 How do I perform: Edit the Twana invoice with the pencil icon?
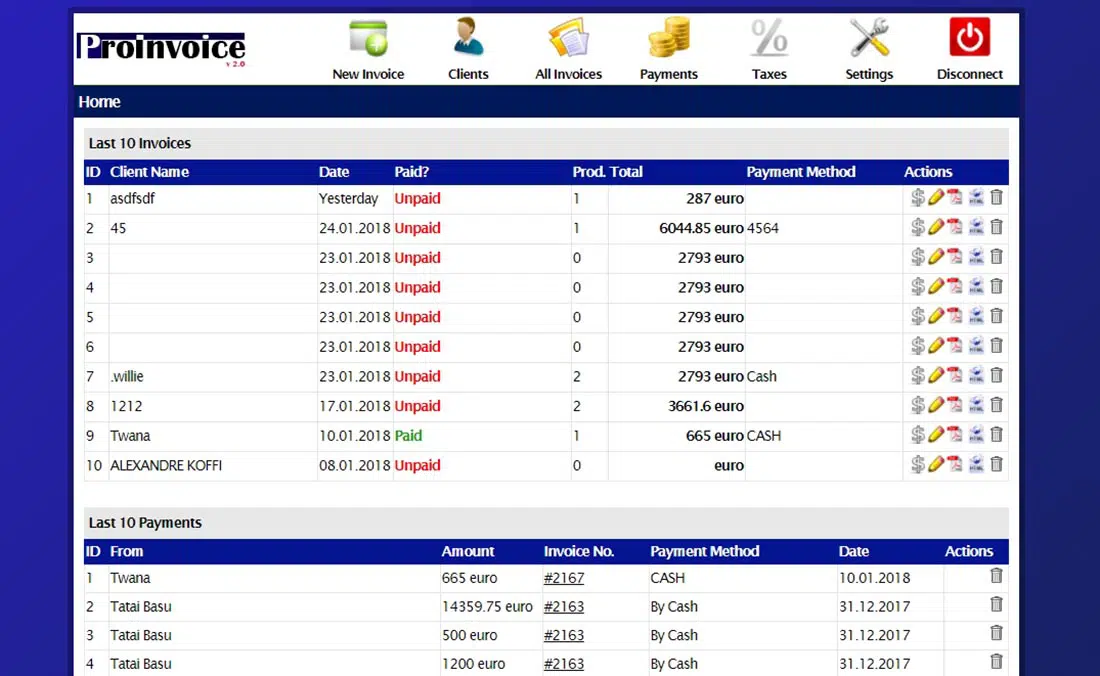936,435
